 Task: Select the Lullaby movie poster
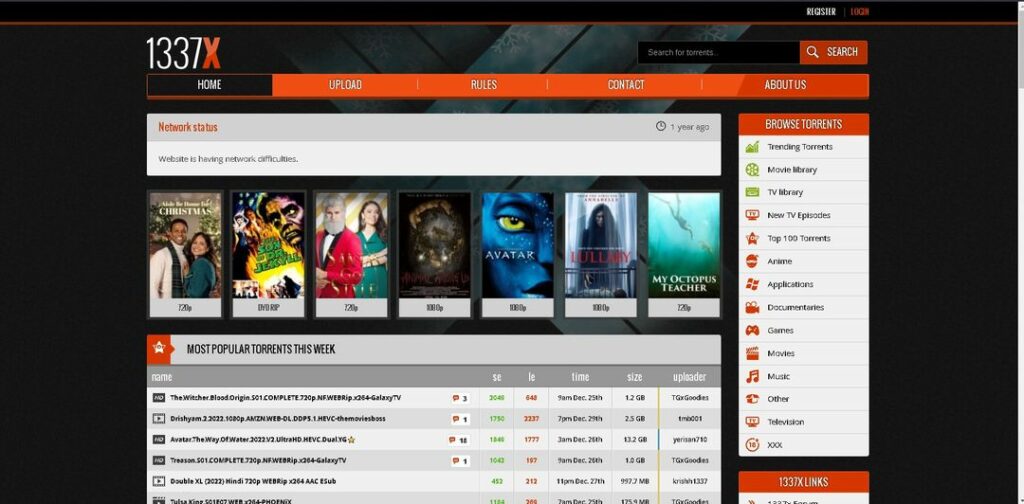click(601, 245)
